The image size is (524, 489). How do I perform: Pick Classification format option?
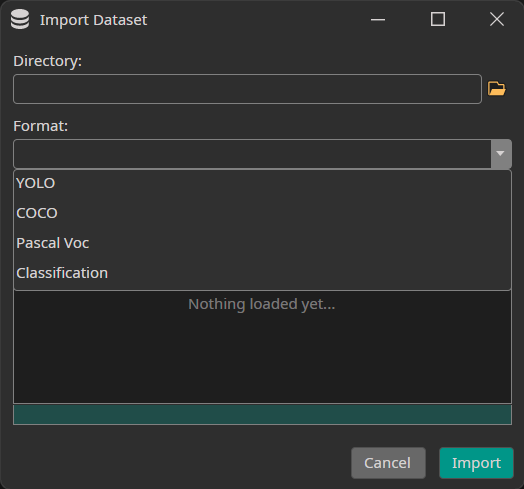(262, 273)
